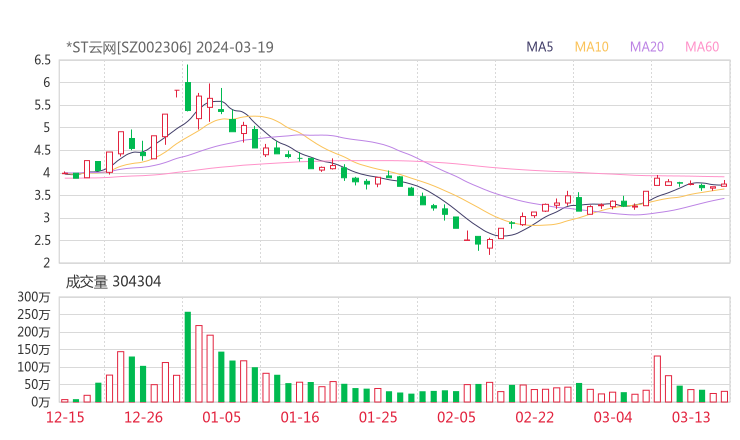The image size is (740, 440).
Task: Click the 01-16 date label
Action: coord(300,417)
